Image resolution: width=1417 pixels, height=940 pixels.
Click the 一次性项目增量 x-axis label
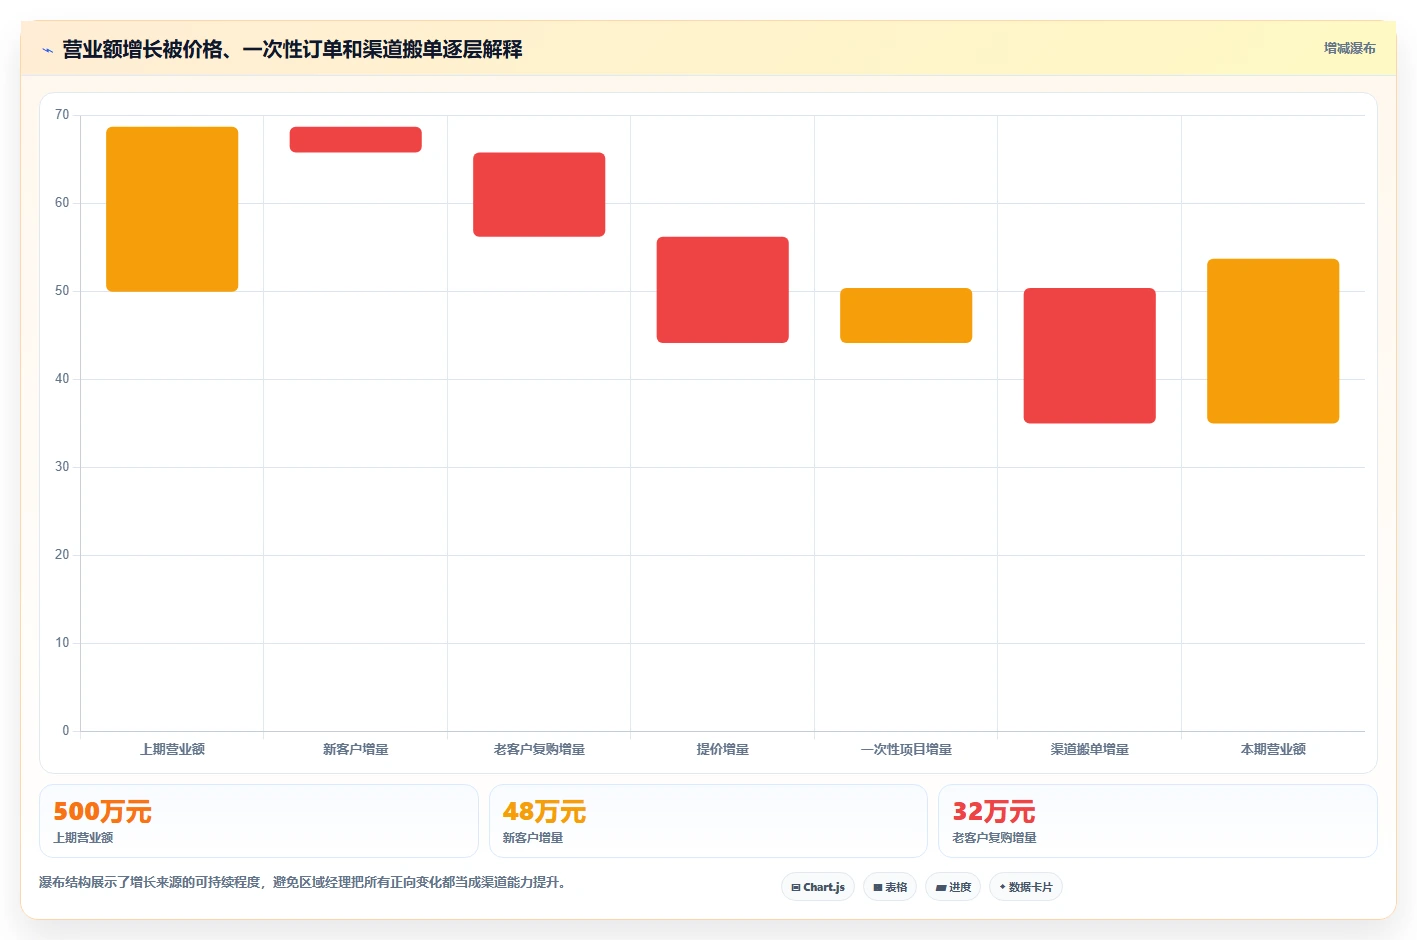tap(906, 749)
